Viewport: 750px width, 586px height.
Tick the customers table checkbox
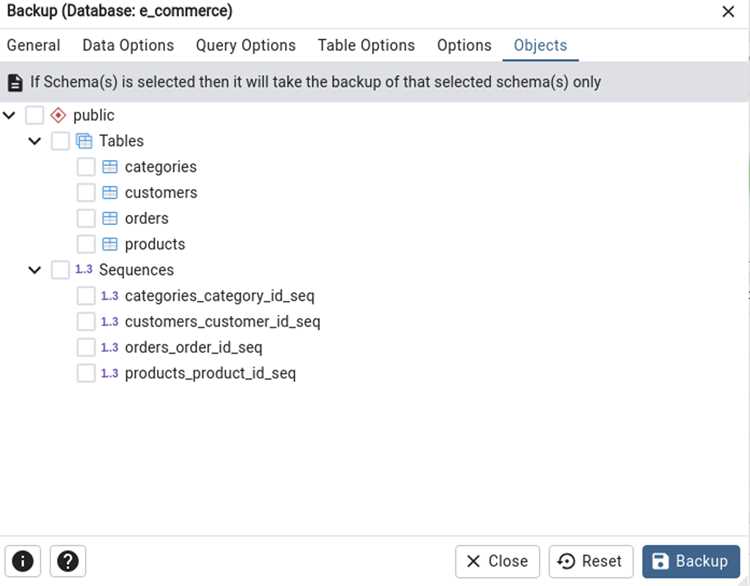86,193
